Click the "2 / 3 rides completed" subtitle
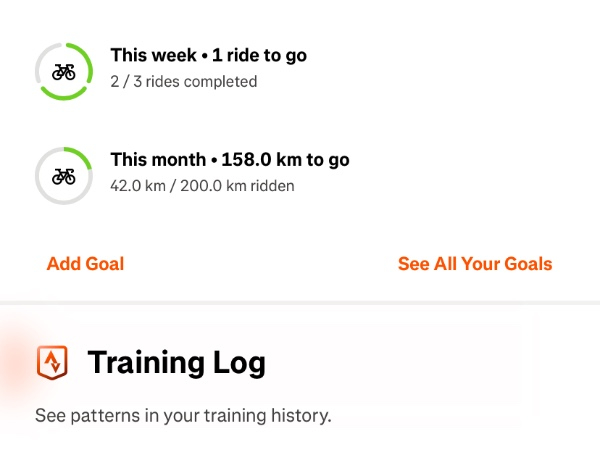 pos(184,82)
